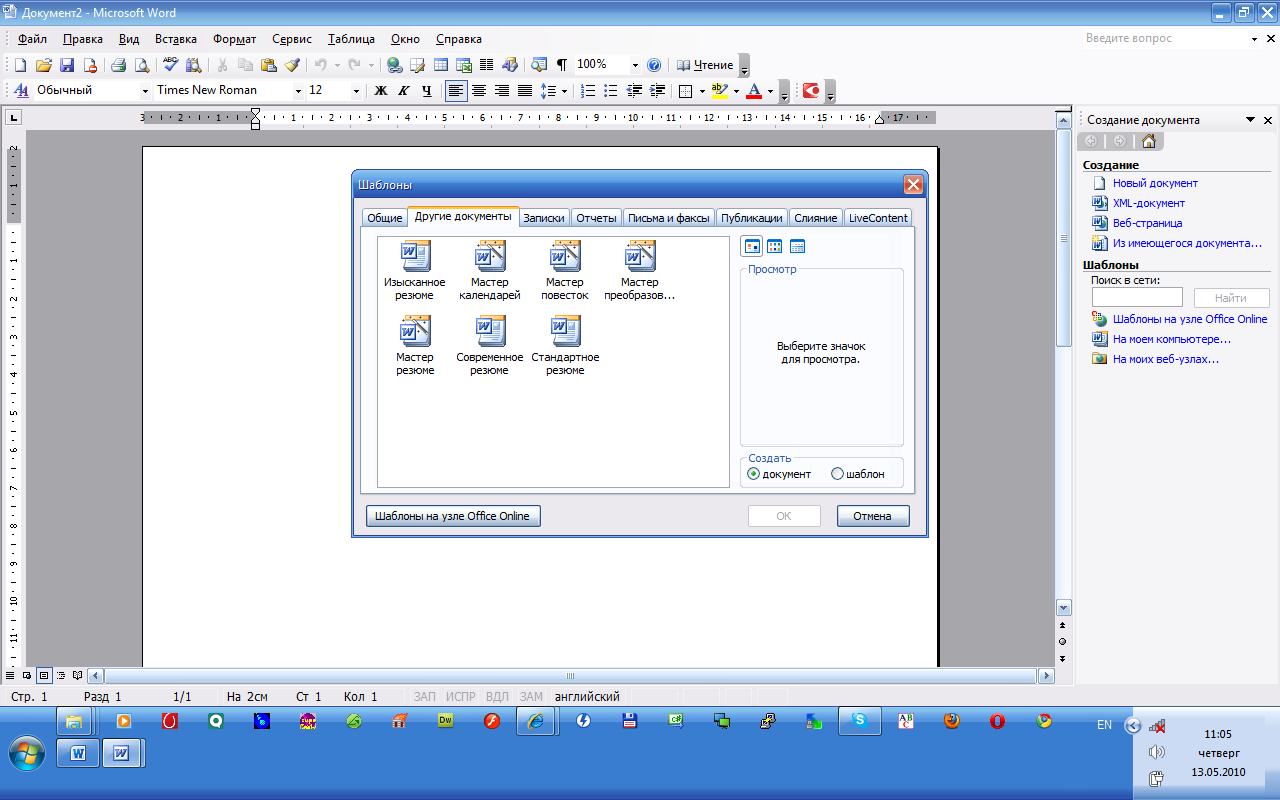Viewport: 1280px width, 800px height.
Task: Switch Templates dialog to large icons view
Action: [x=752, y=246]
